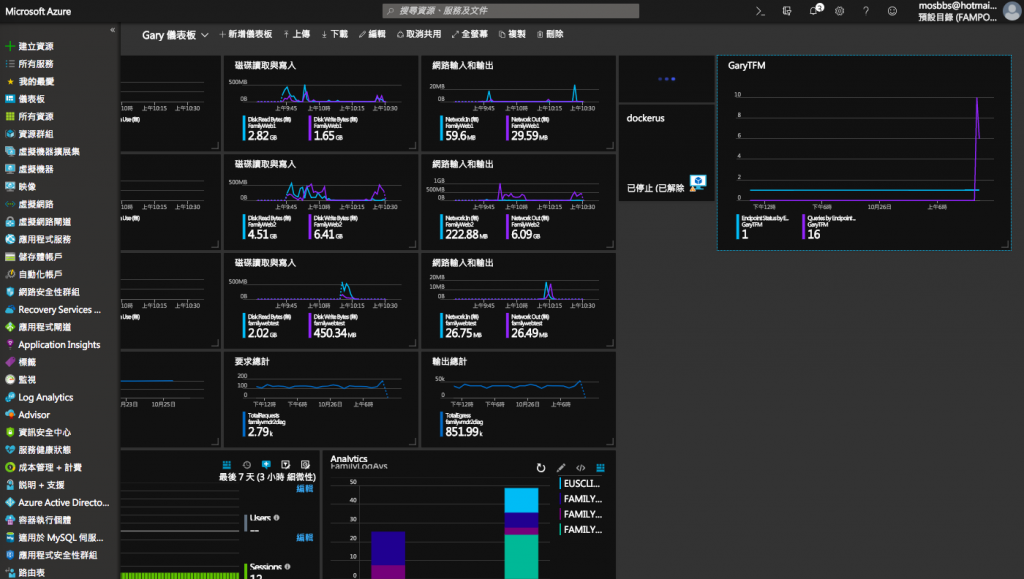This screenshot has height=579, width=1024.
Task: Open the help question mark icon
Action: coord(866,11)
